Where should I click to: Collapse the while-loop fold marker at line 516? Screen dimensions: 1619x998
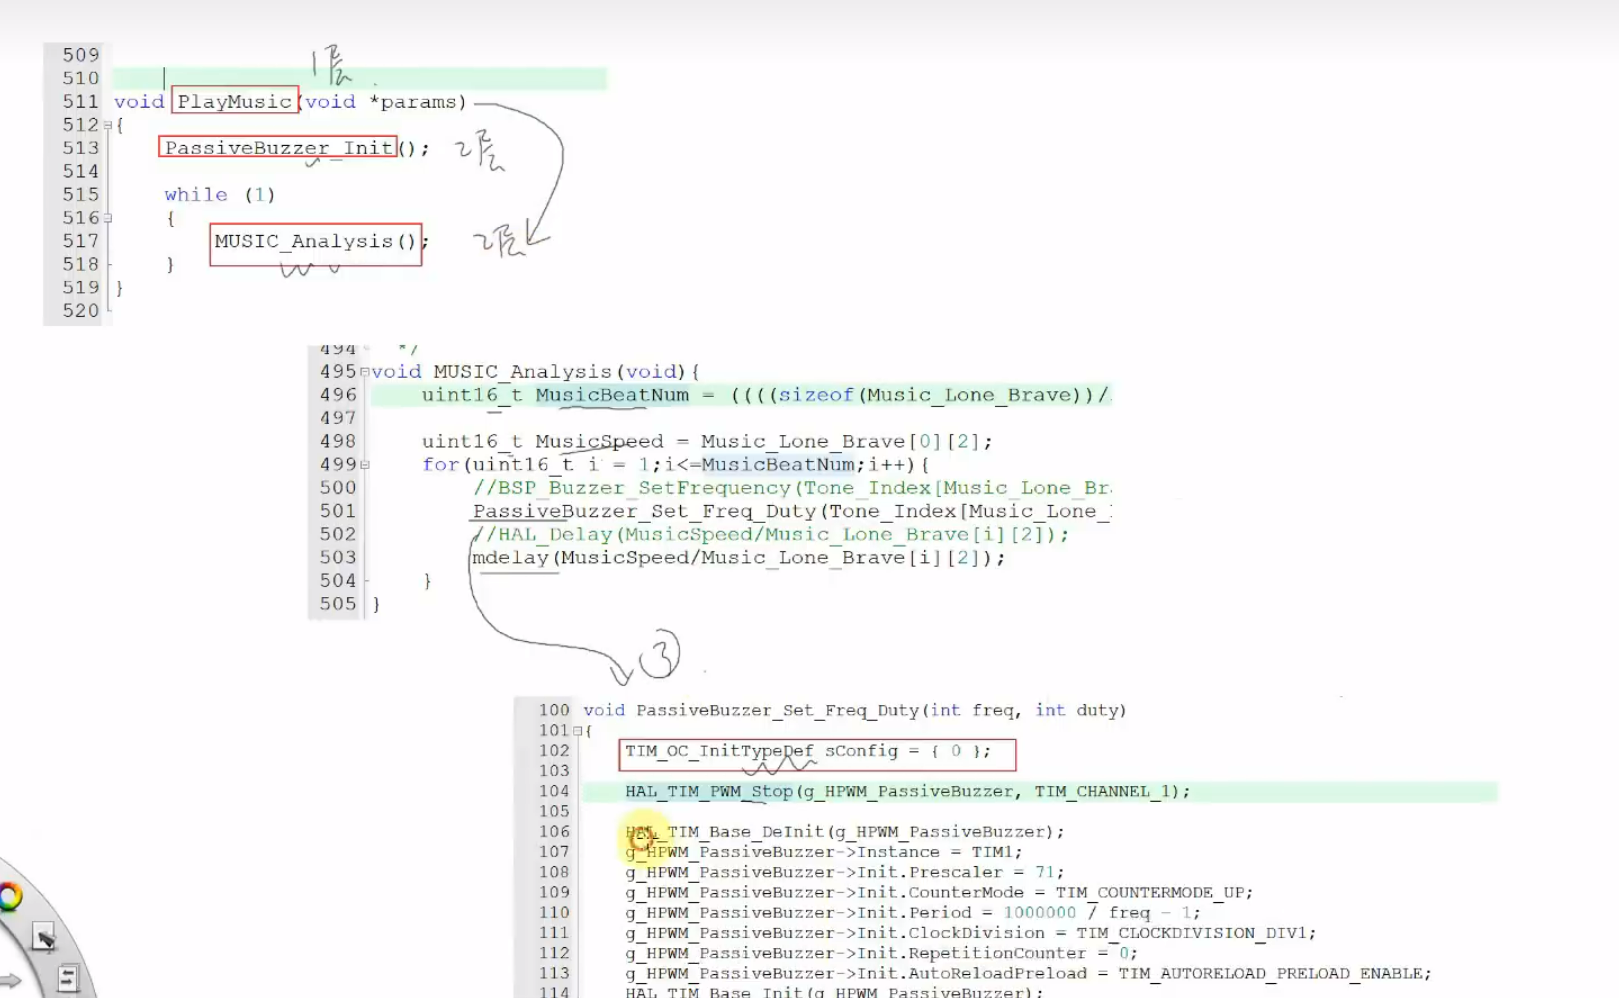coord(108,218)
